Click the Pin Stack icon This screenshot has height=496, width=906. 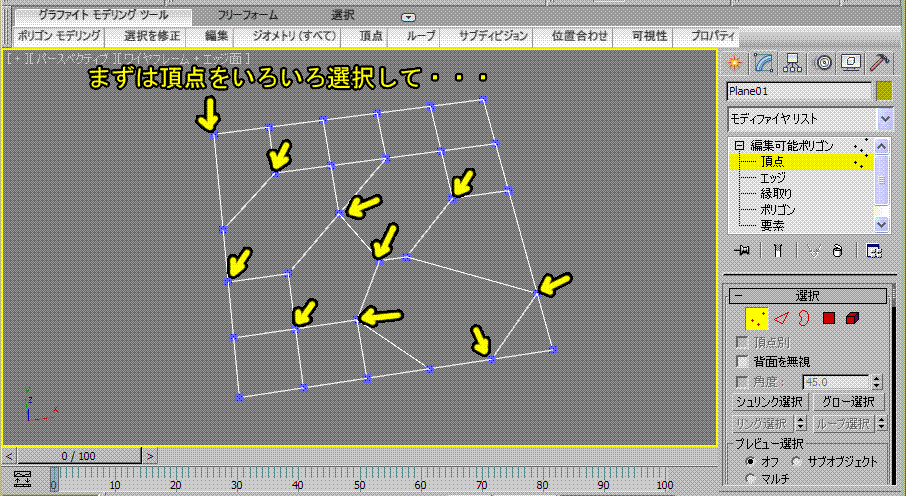[x=742, y=250]
